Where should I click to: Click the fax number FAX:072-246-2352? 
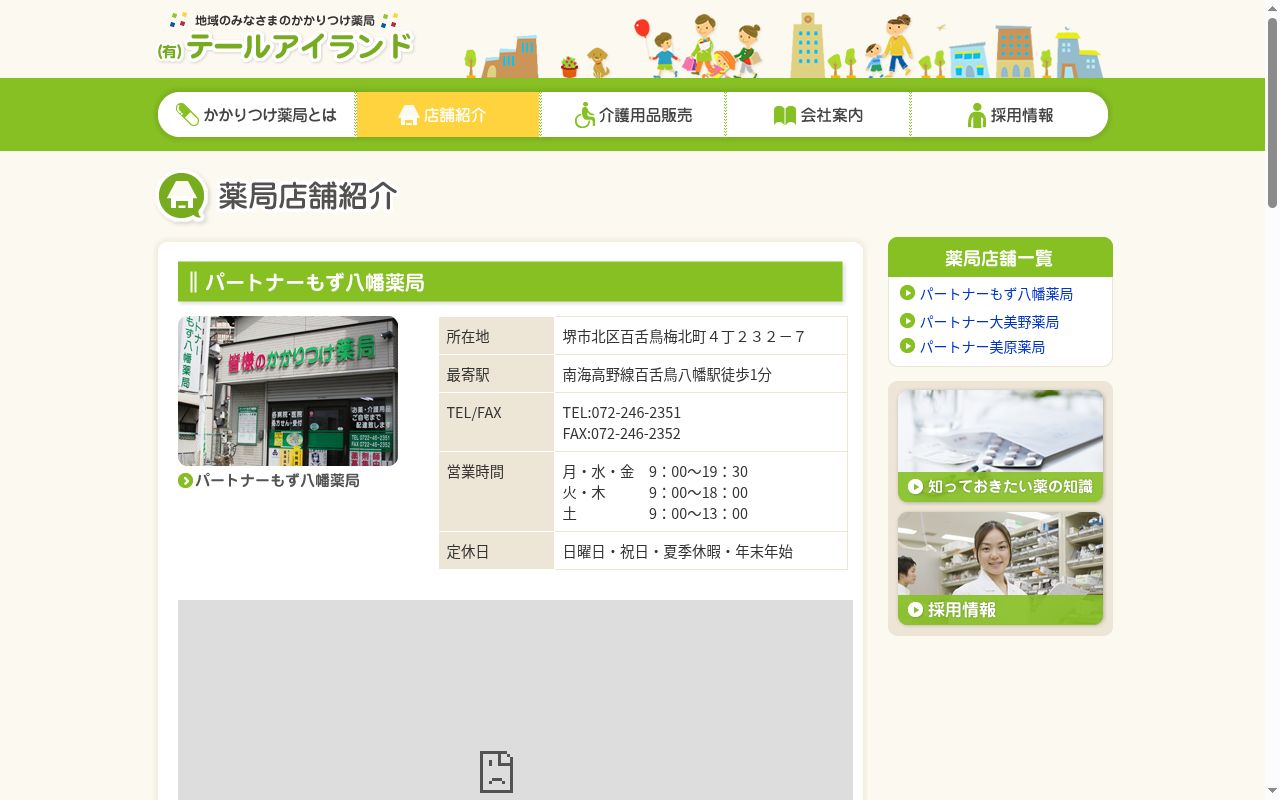621,434
